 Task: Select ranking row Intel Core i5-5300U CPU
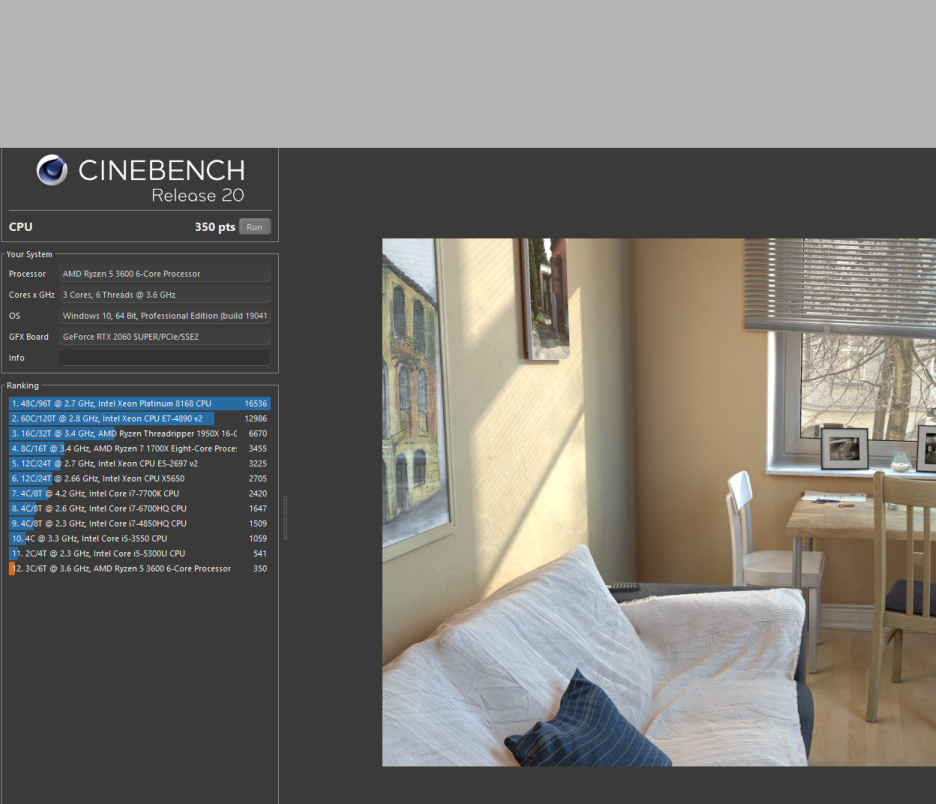point(140,553)
